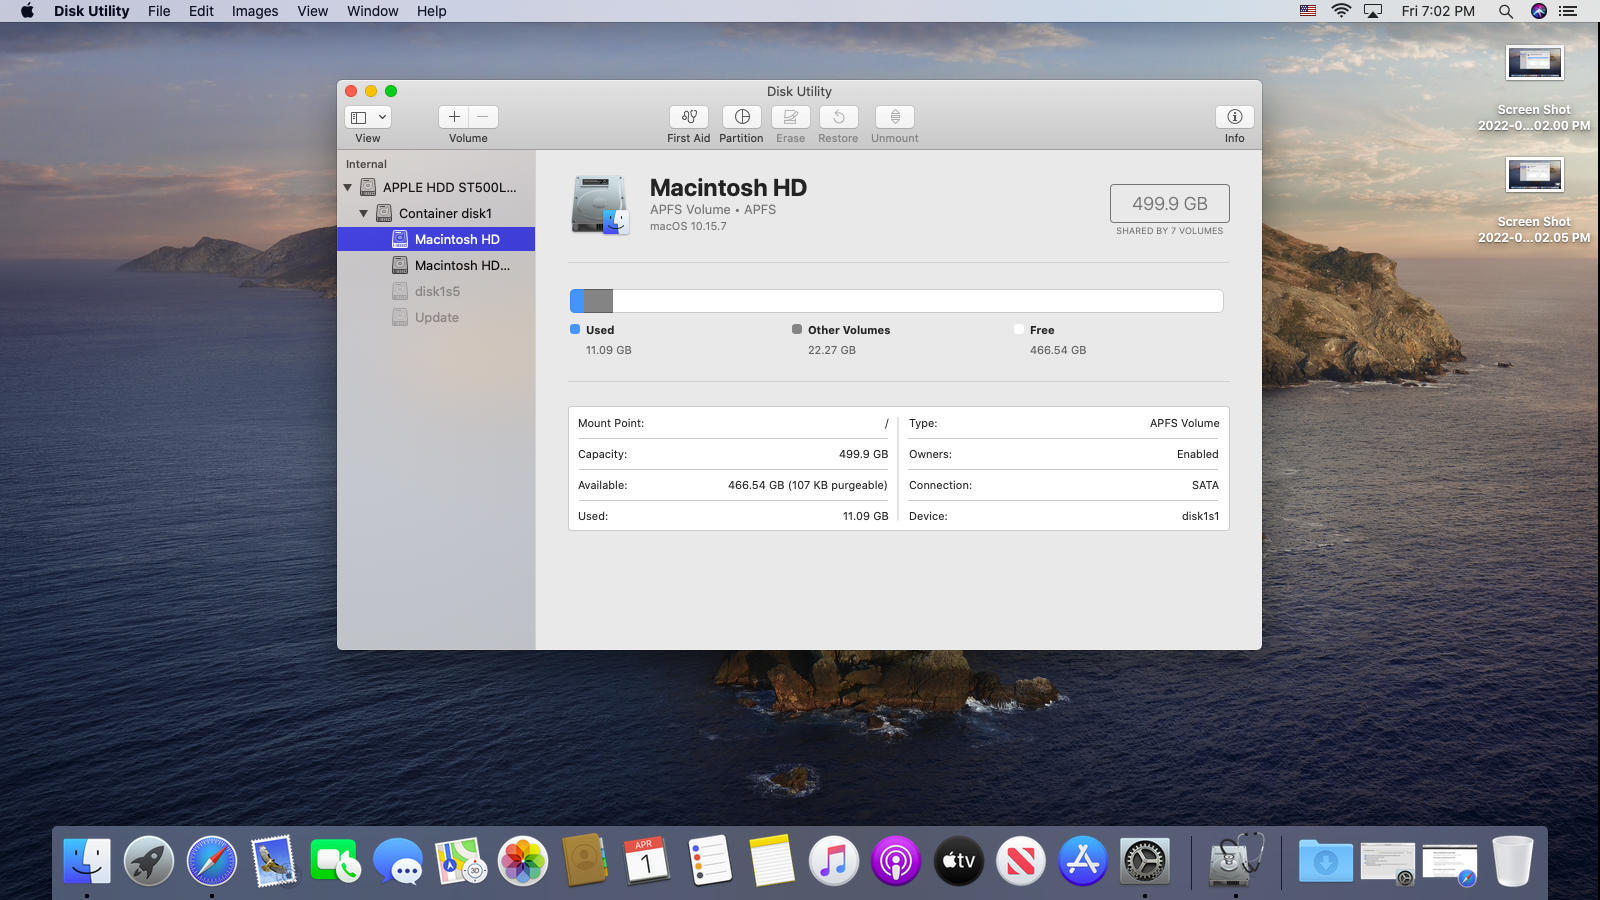Image resolution: width=1600 pixels, height=900 pixels.
Task: Open Launchpad from the Dock
Action: [149, 860]
